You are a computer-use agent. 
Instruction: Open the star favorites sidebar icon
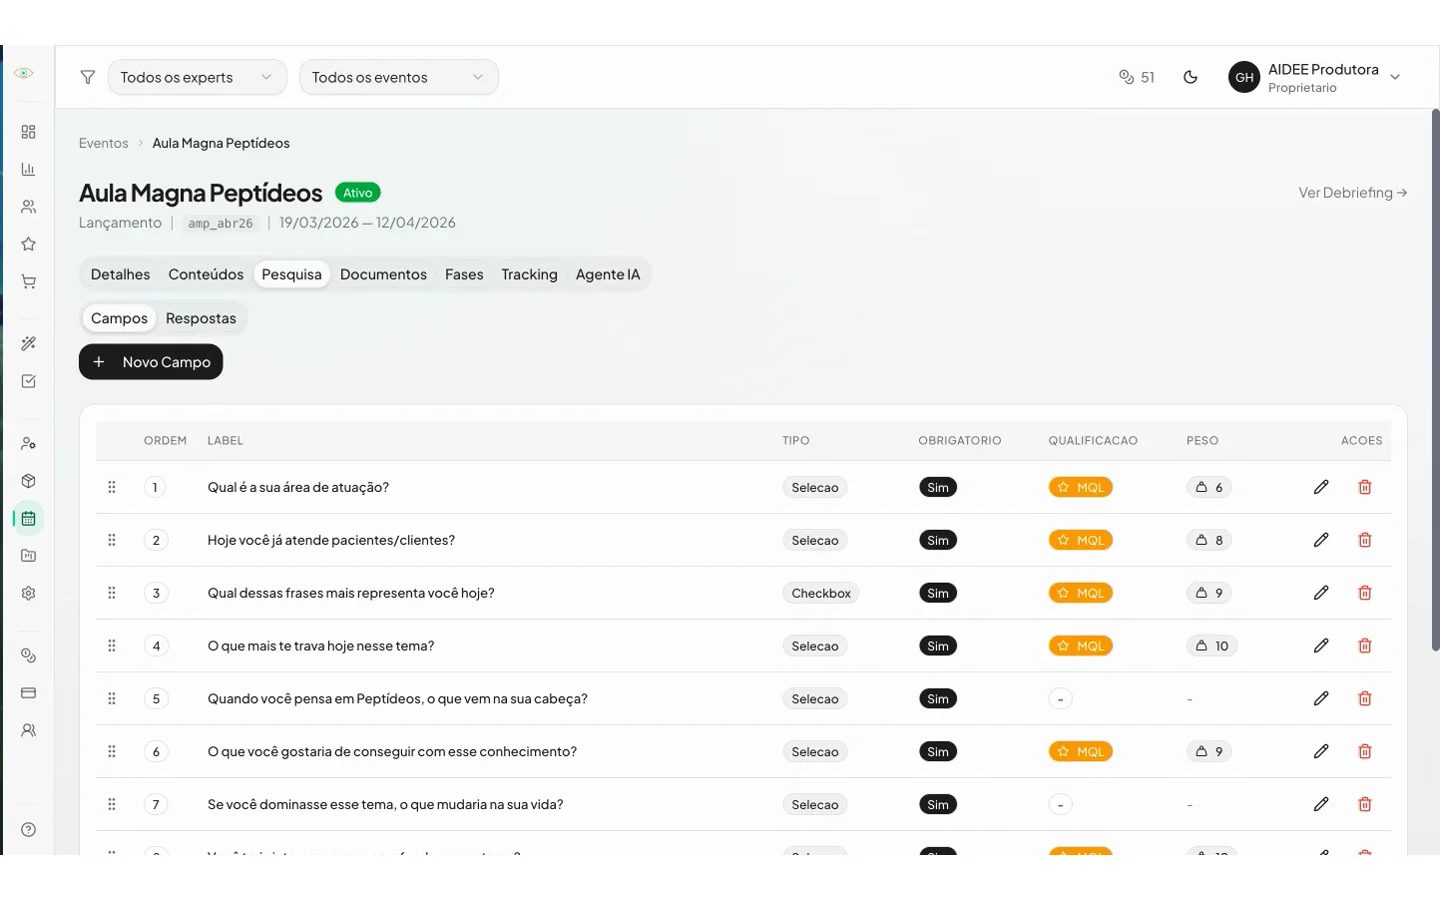click(29, 244)
